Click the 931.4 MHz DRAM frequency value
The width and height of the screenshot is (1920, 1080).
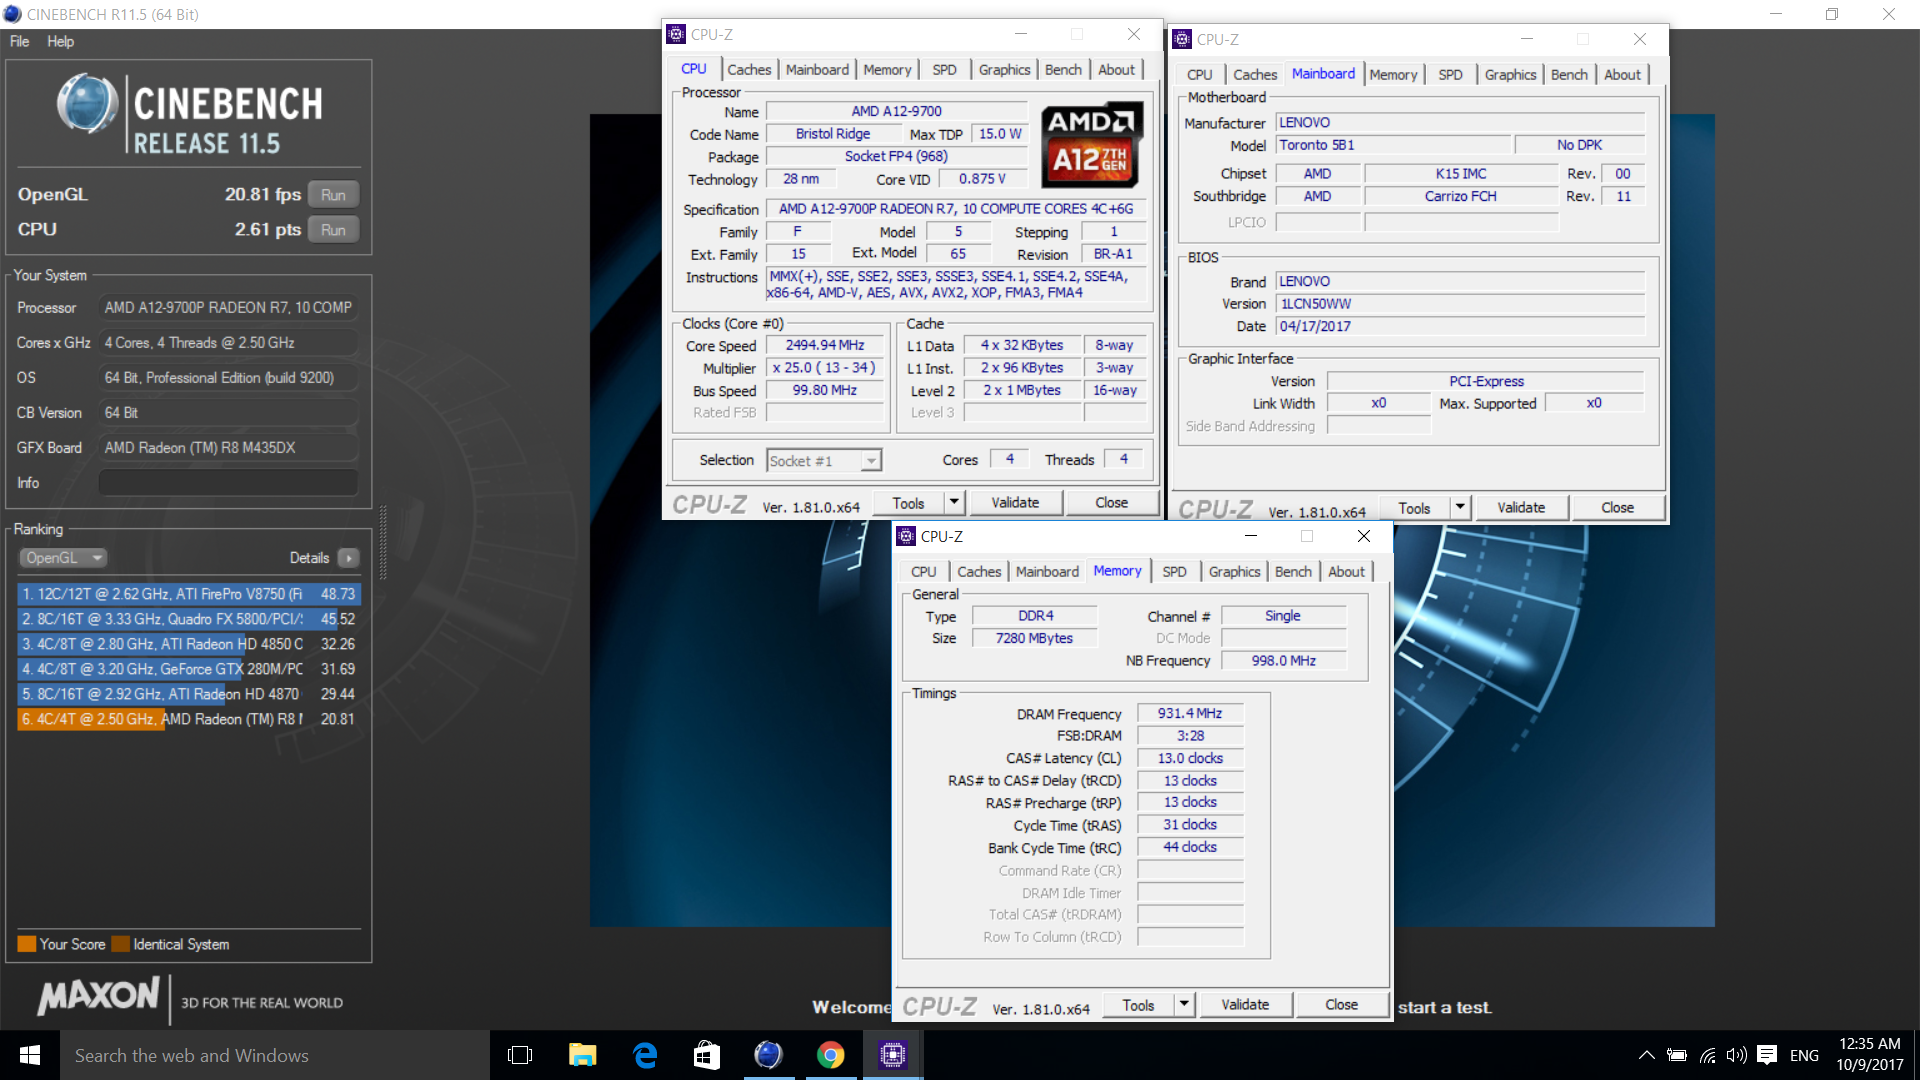1190,713
